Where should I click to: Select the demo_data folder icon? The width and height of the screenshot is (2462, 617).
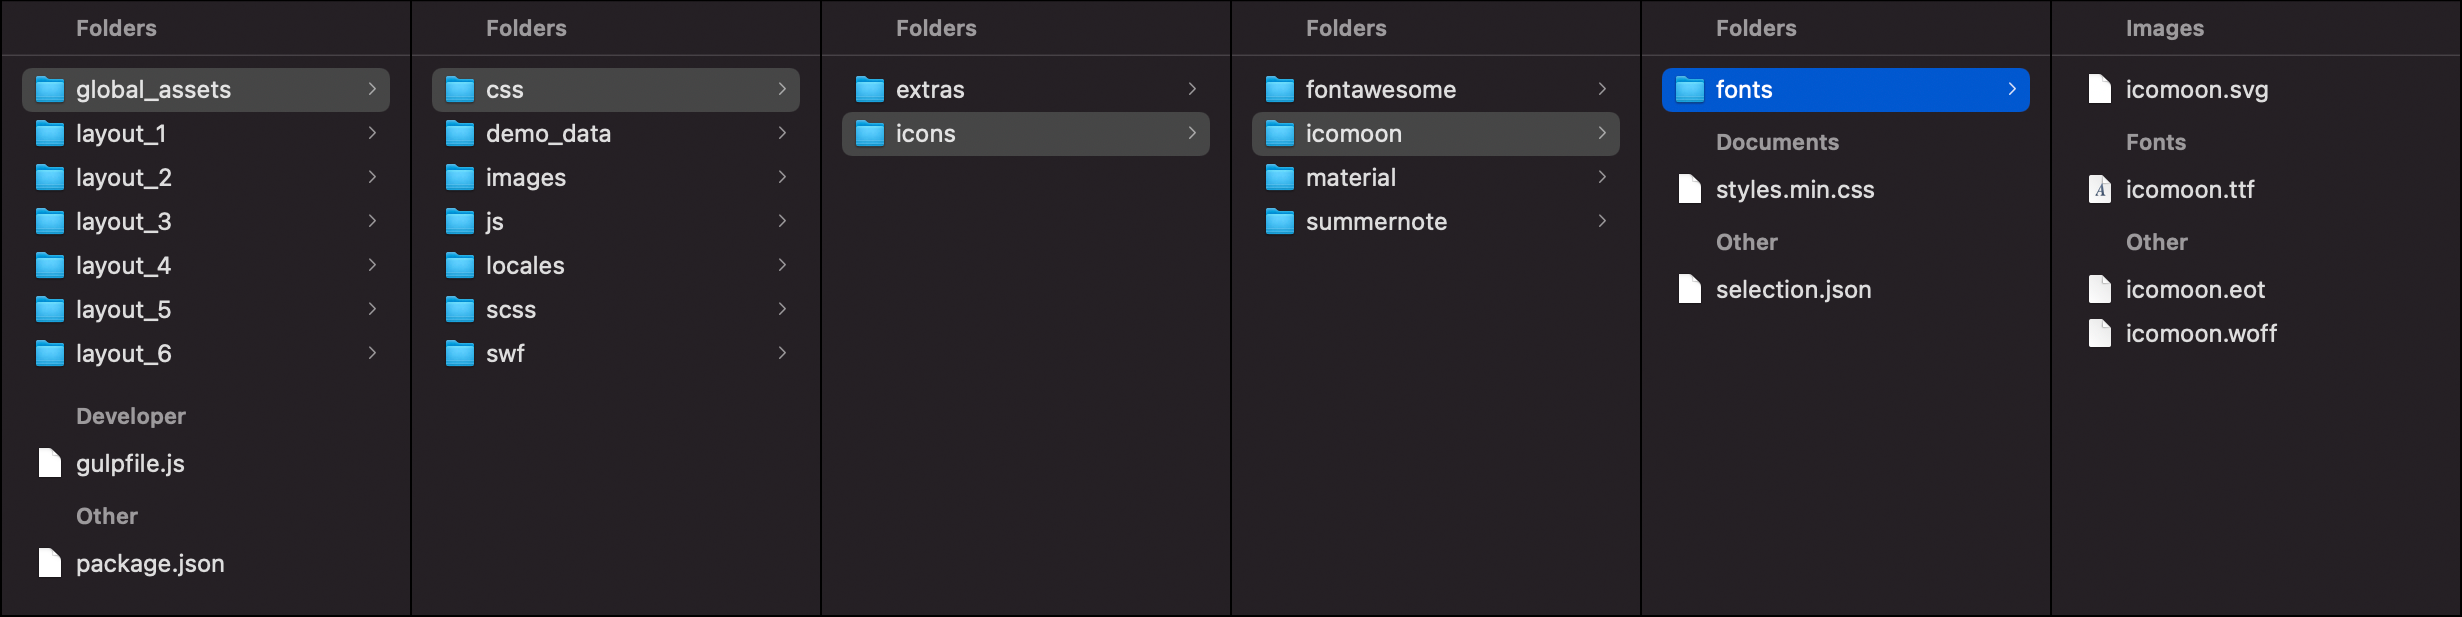pyautogui.click(x=460, y=134)
